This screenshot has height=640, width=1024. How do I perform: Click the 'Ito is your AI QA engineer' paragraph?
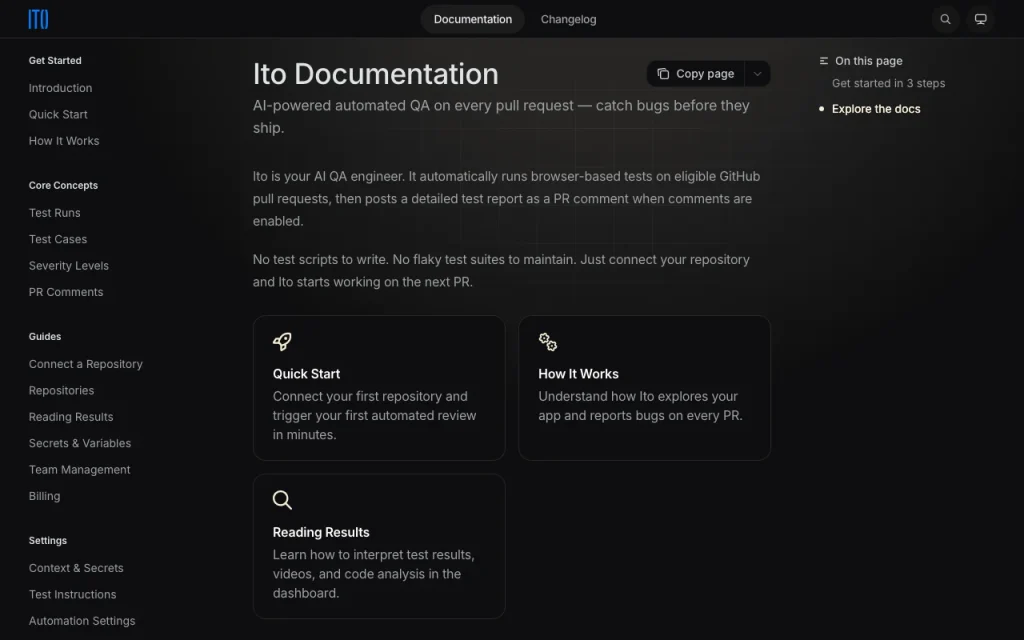click(506, 199)
